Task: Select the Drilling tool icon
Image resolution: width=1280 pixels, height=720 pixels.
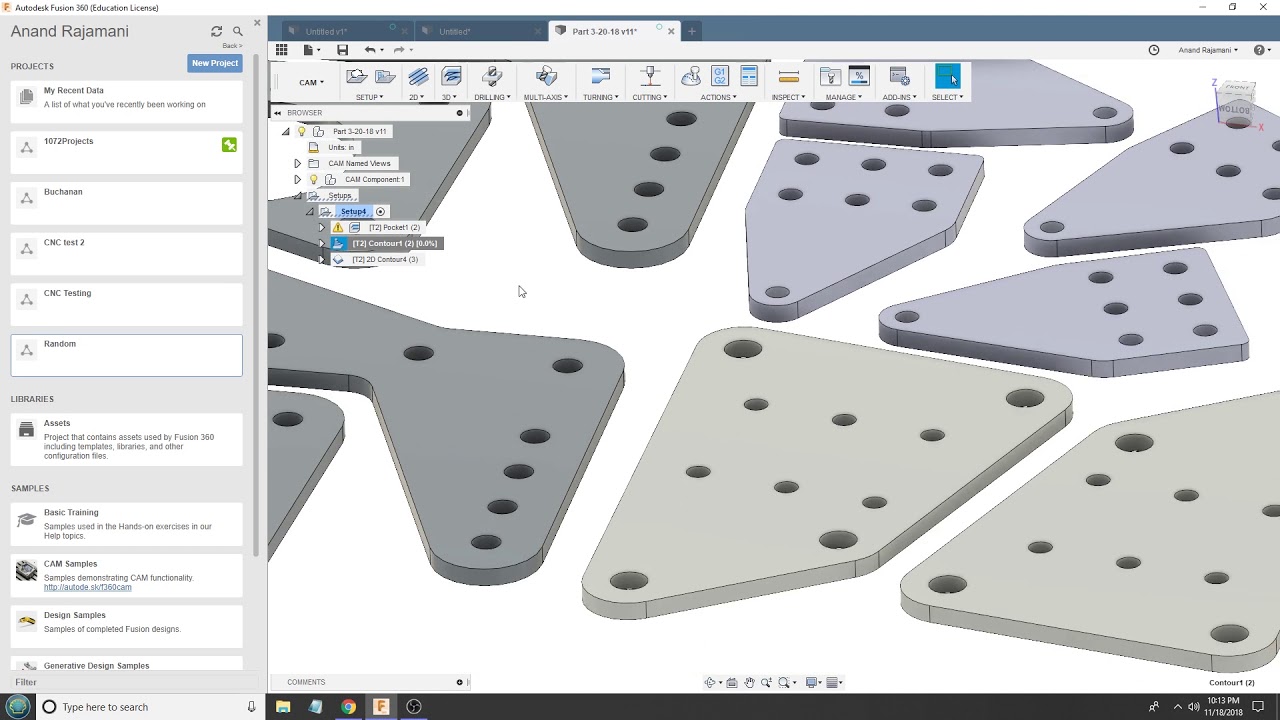Action: [x=491, y=77]
